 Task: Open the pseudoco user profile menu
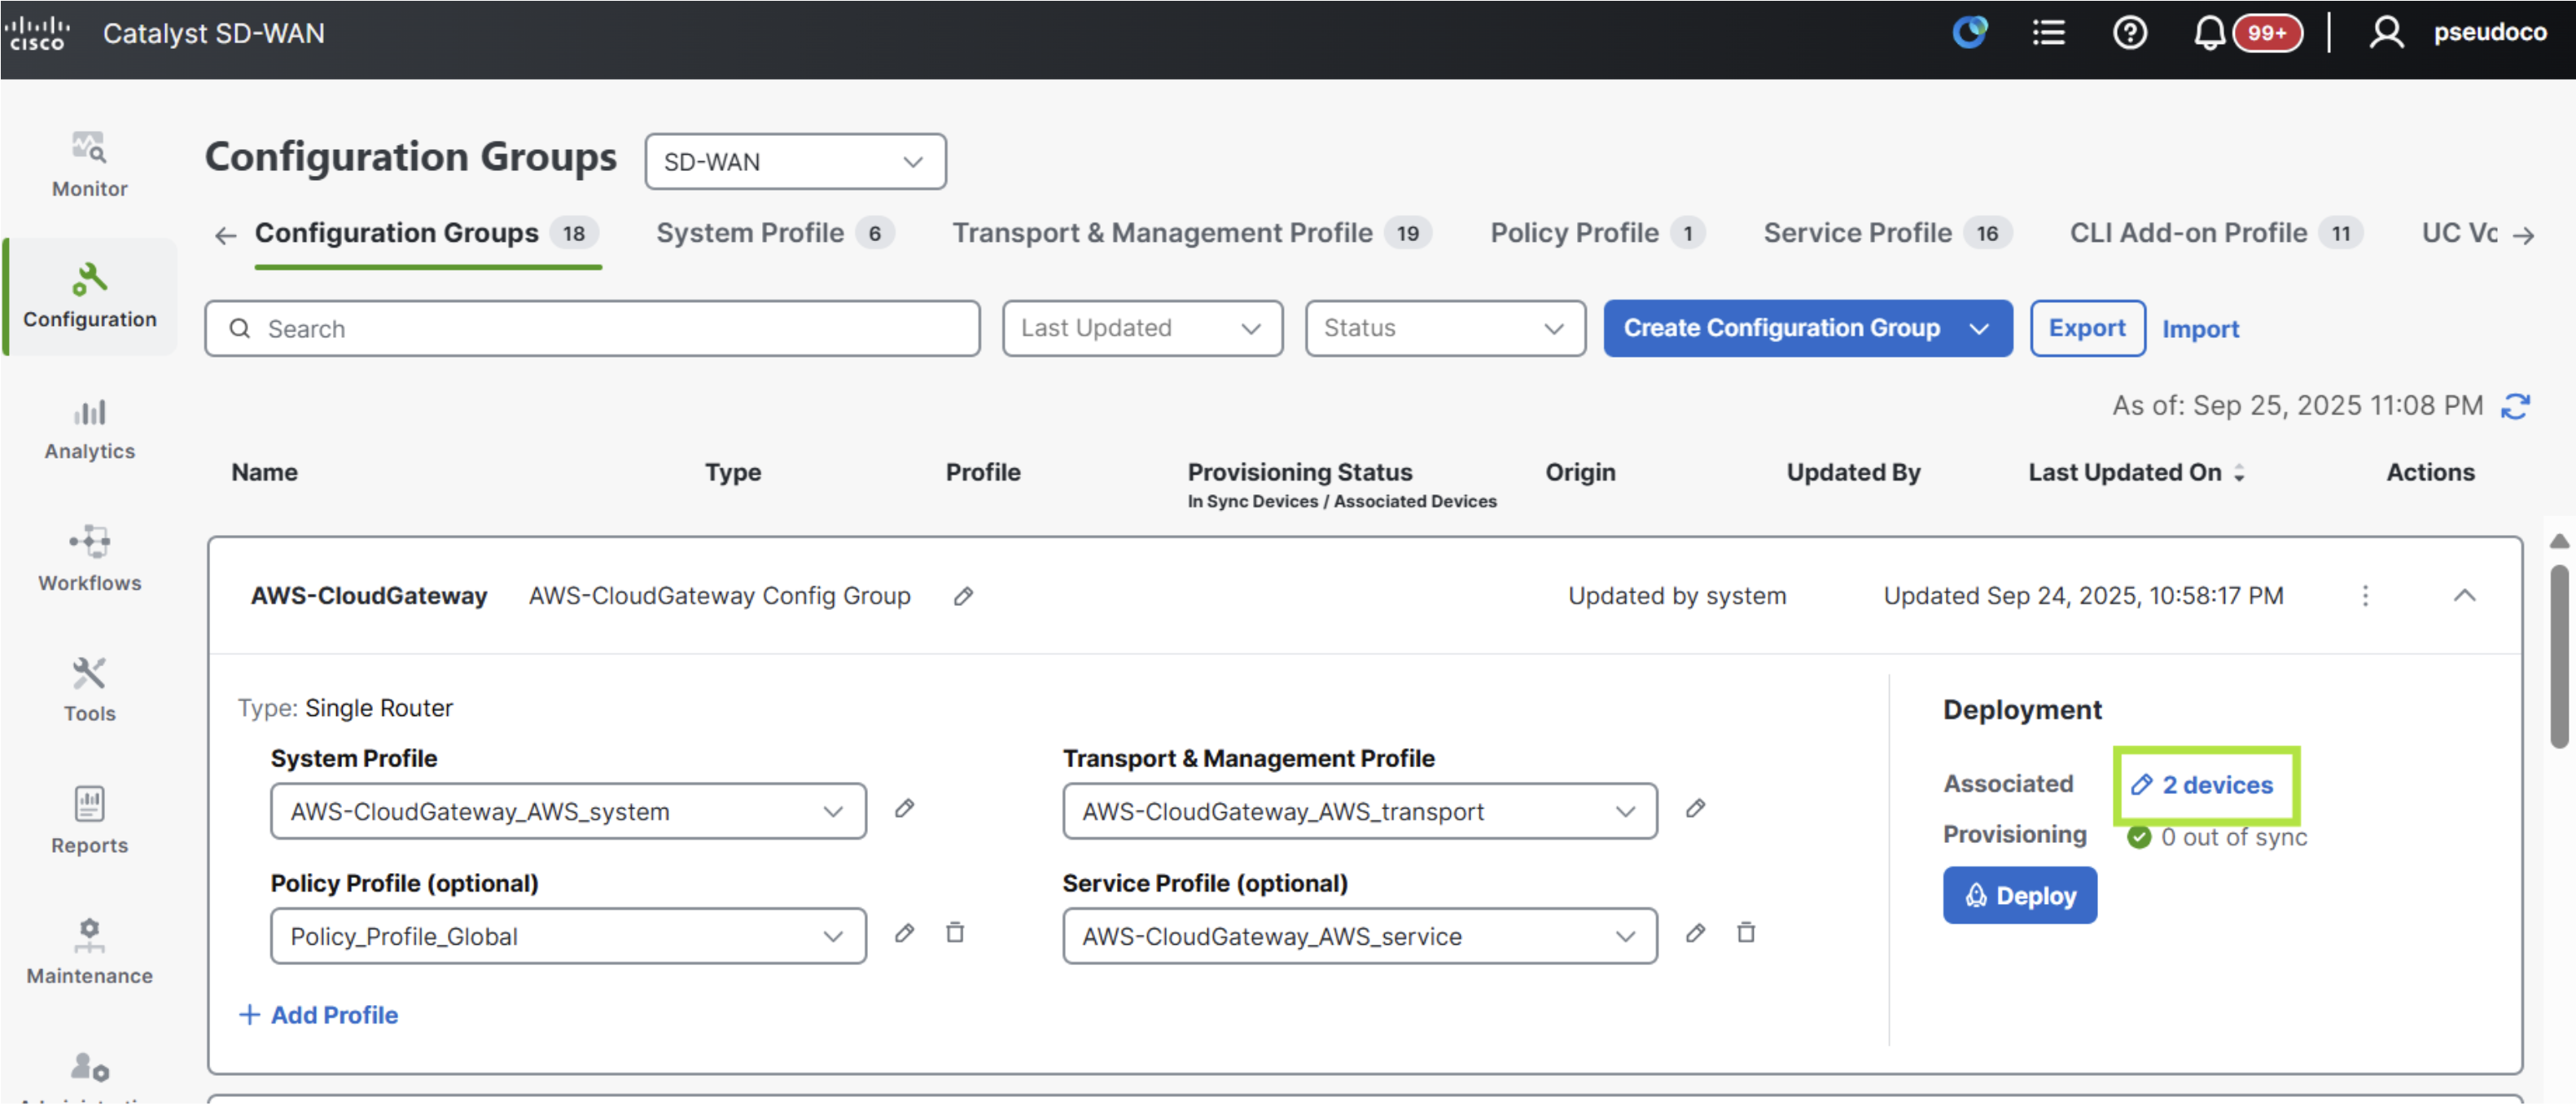(2458, 33)
